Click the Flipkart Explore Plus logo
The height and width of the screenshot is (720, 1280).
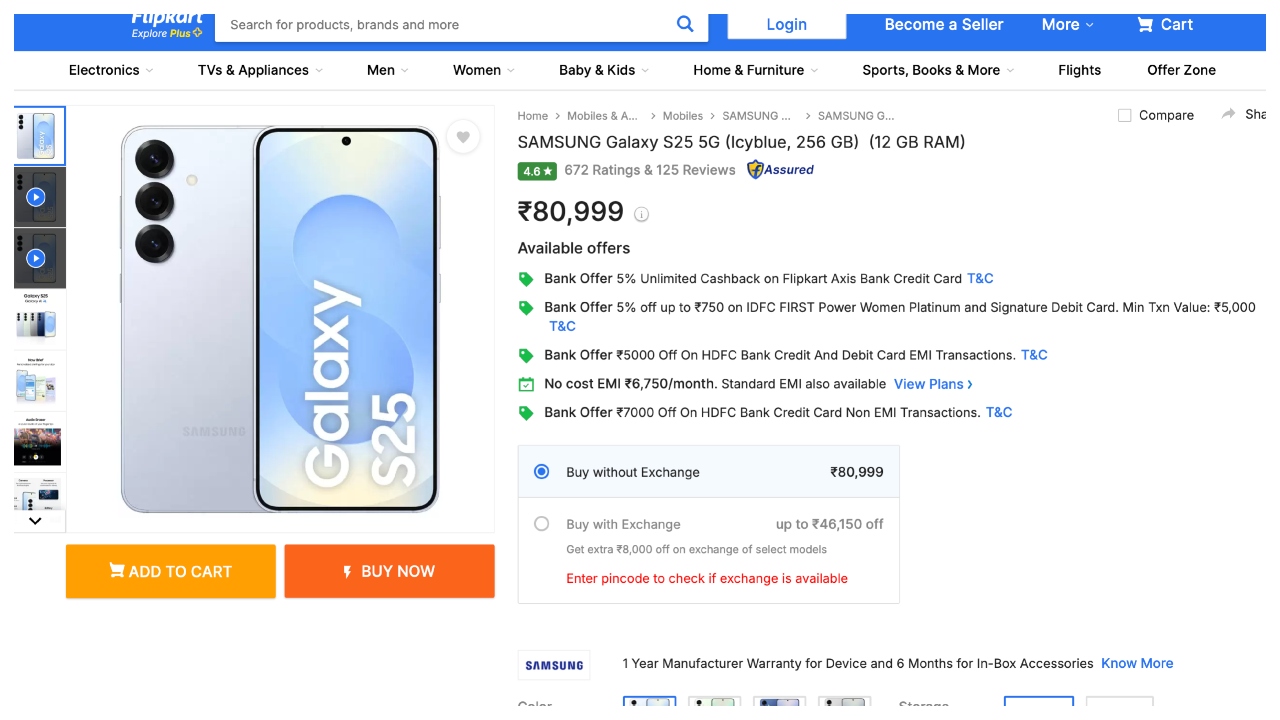167,25
